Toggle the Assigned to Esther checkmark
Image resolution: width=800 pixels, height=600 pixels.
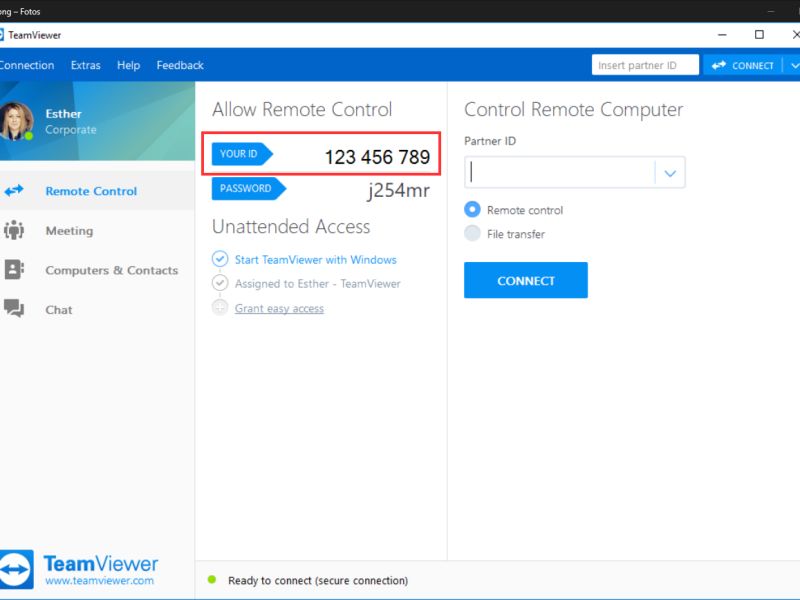pyautogui.click(x=221, y=283)
